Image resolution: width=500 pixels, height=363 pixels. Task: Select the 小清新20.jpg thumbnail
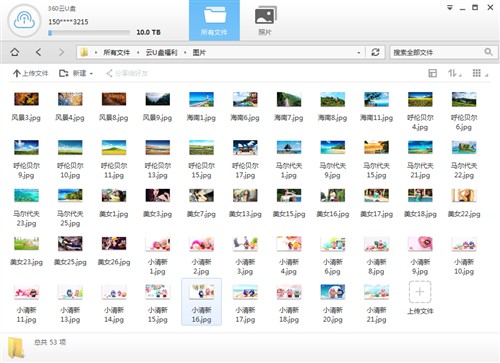[x=333, y=292]
